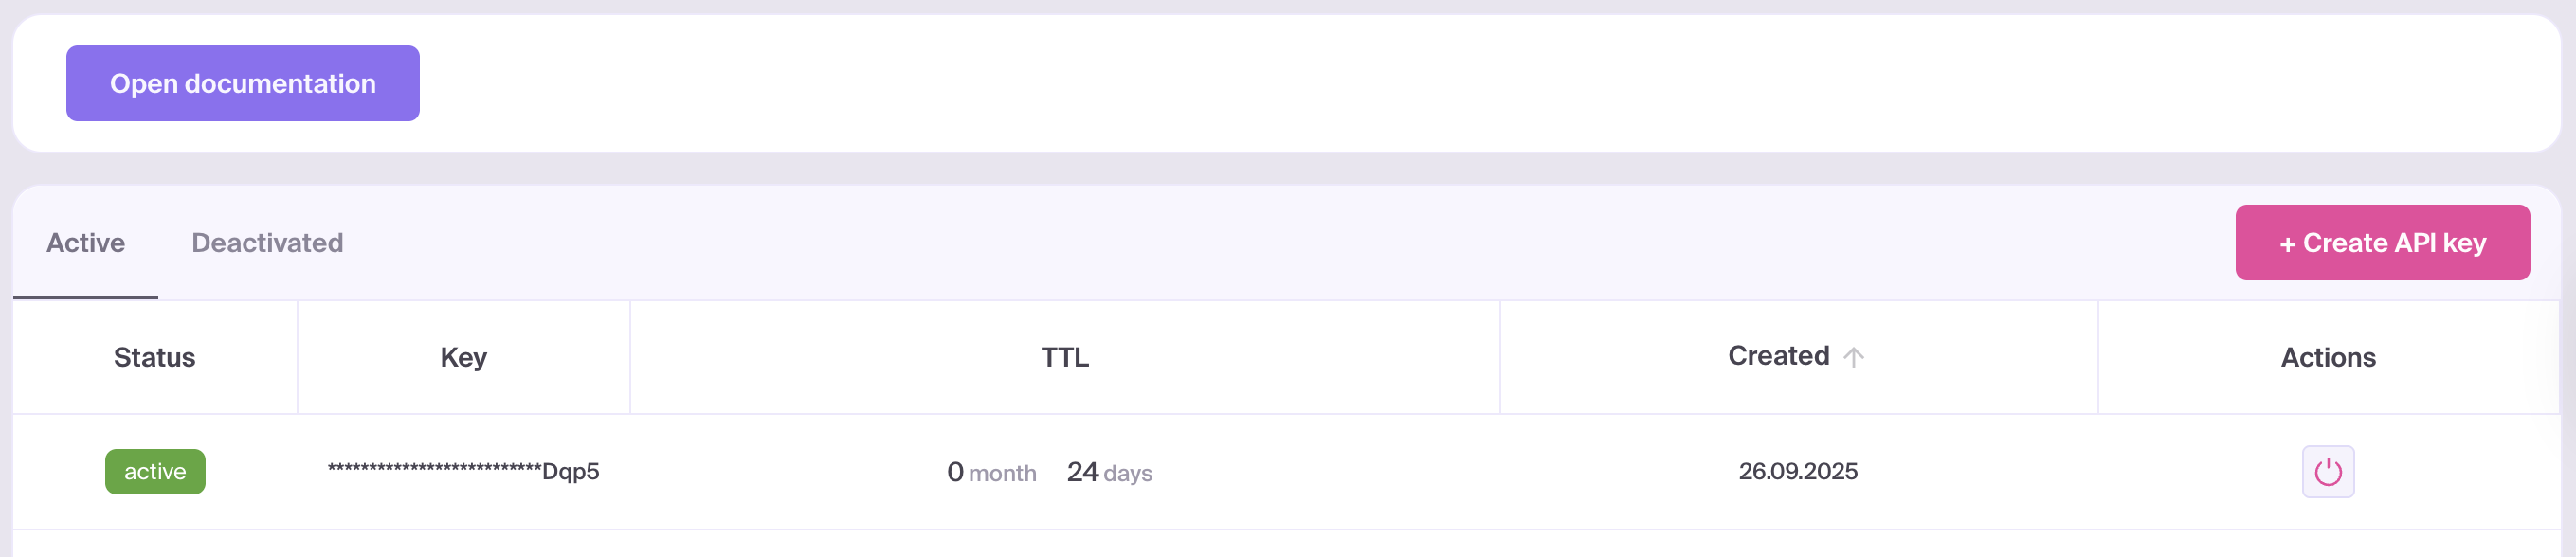Image resolution: width=2576 pixels, height=557 pixels.
Task: Click the masked asterisks of the API key
Action: click(x=434, y=469)
